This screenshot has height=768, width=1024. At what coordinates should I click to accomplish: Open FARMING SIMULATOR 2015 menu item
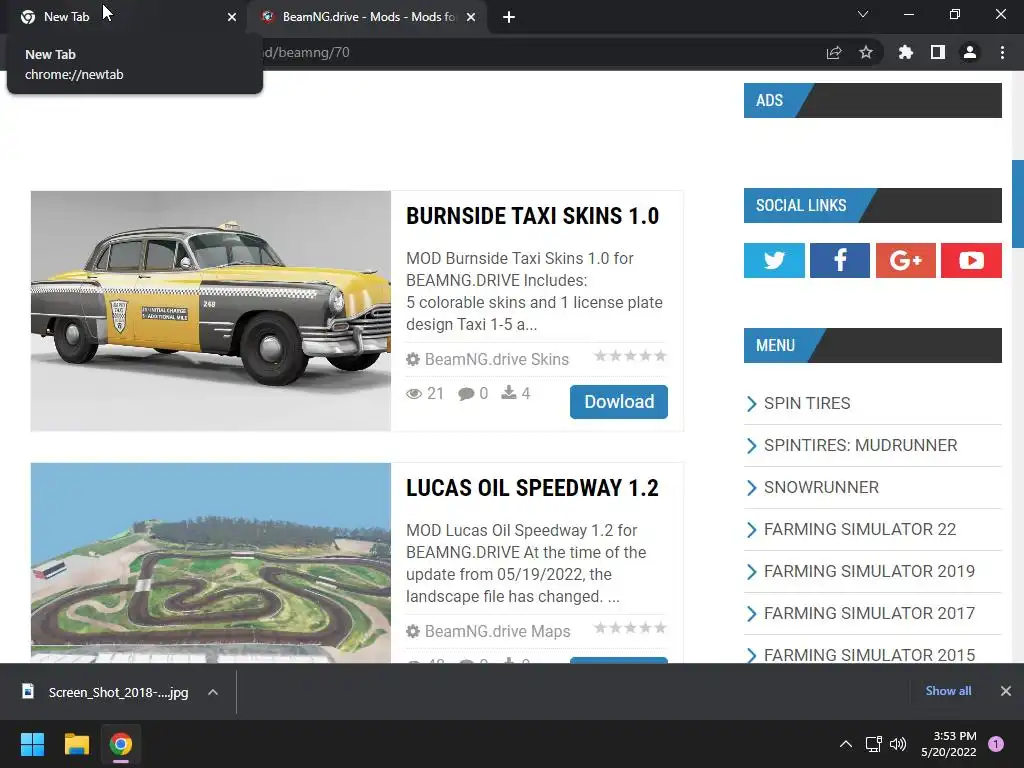point(869,655)
